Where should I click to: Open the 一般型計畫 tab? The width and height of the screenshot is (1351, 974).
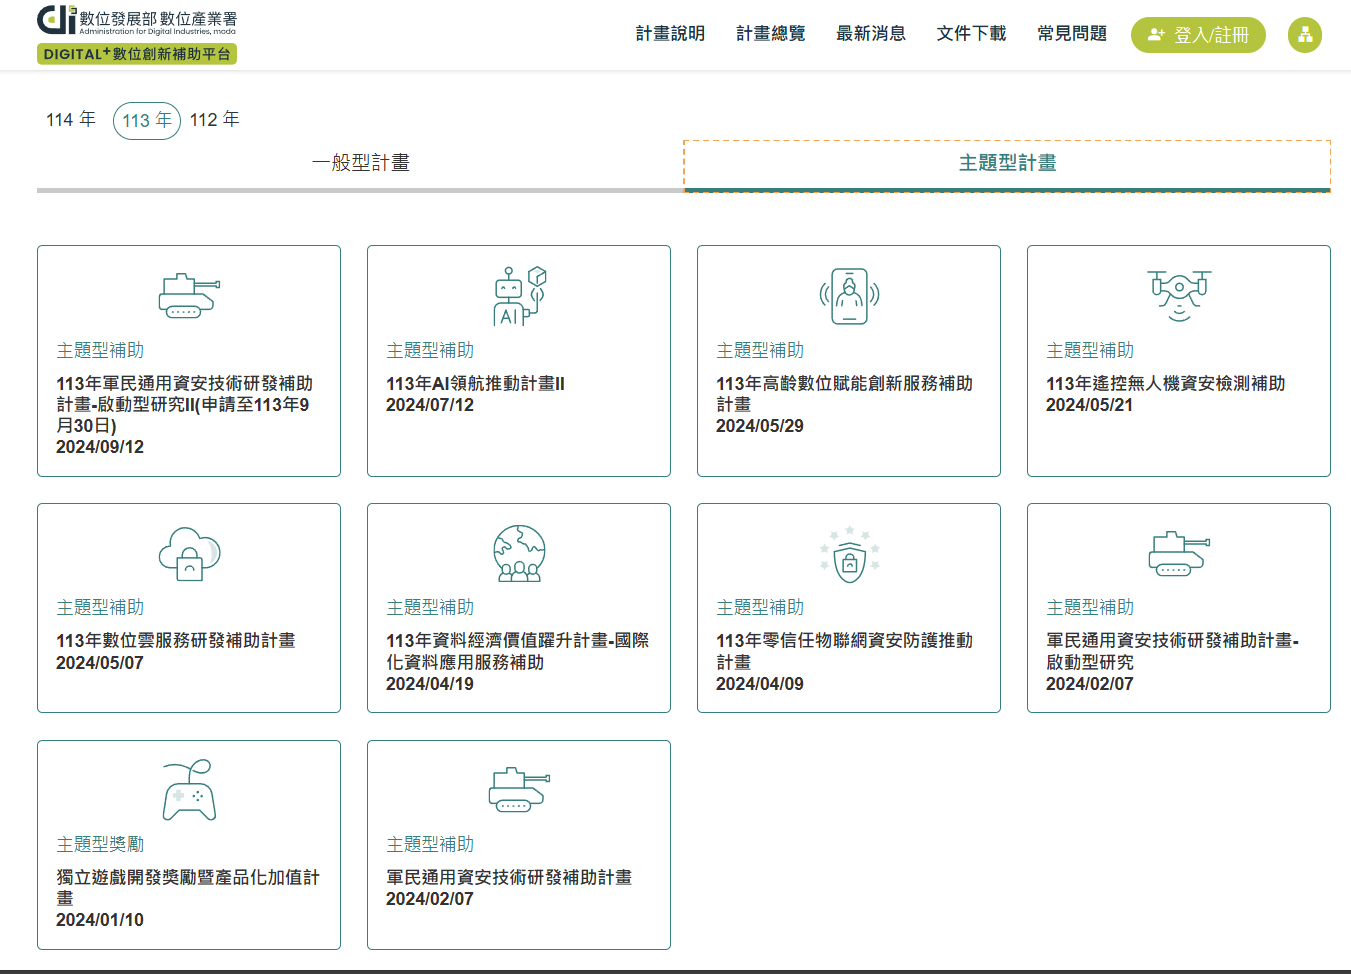360,163
